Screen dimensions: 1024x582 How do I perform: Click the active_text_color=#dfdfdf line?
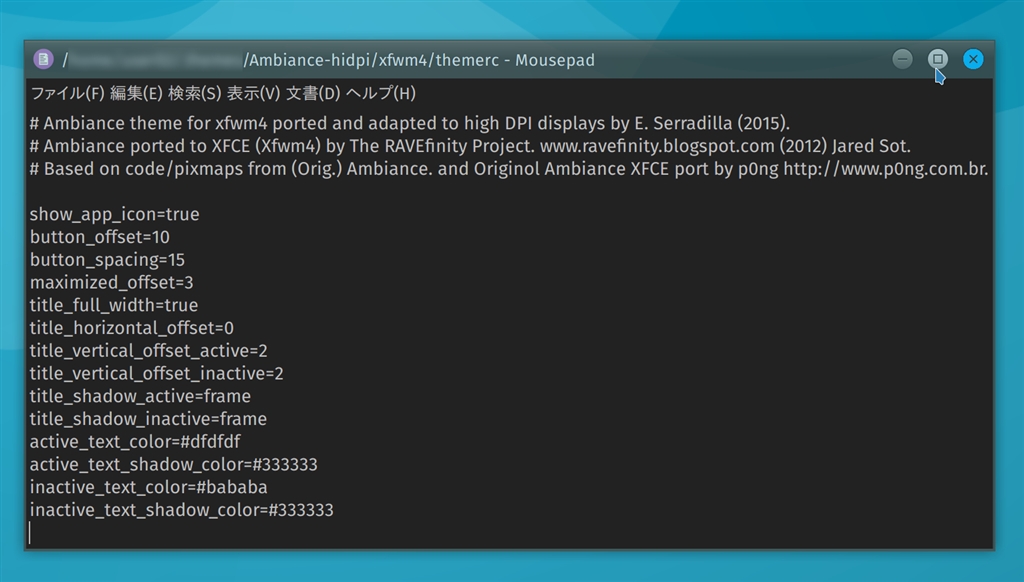click(x=135, y=442)
